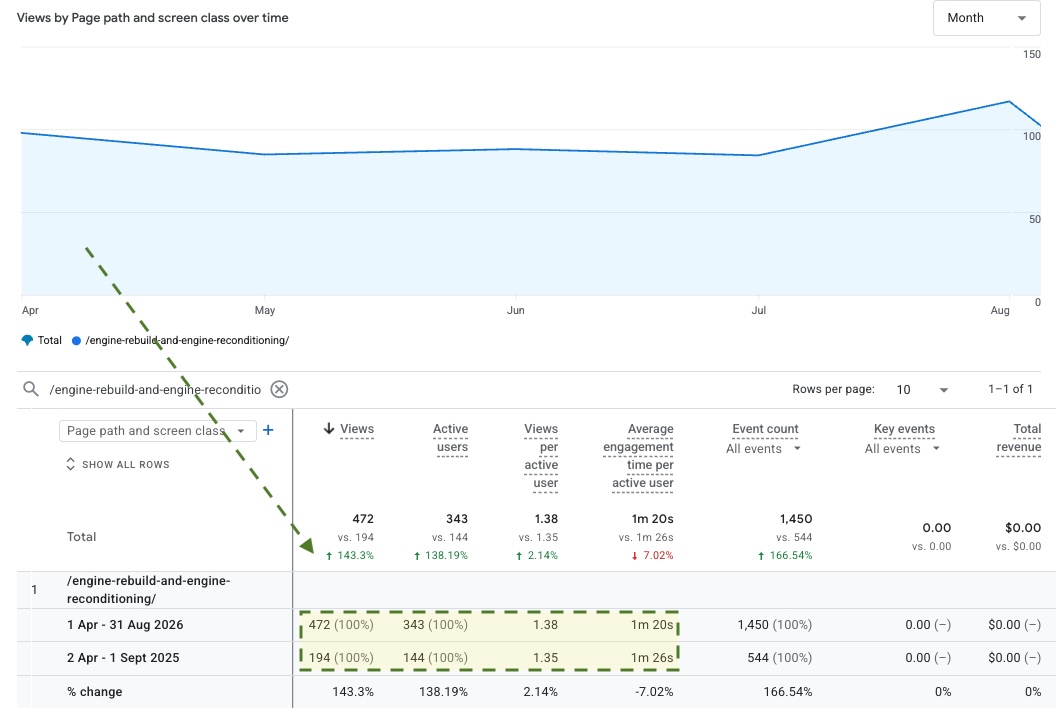
Task: Click the 143.3% views increase indicator
Action: [x=350, y=555]
